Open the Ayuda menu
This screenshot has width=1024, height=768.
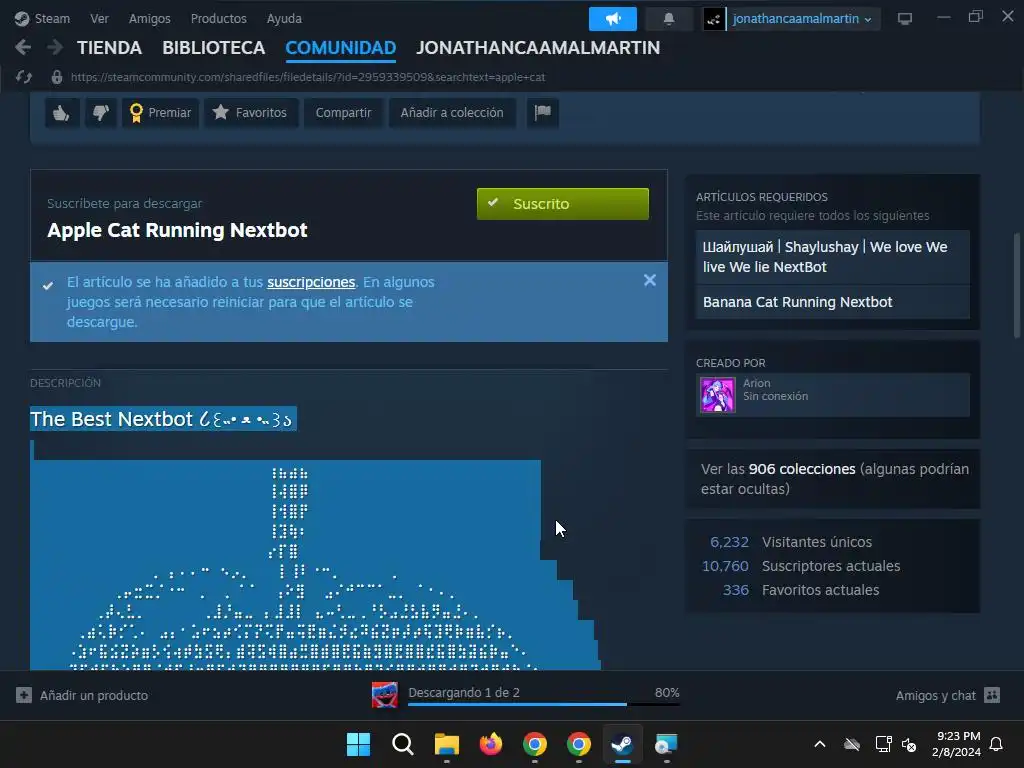tap(284, 18)
